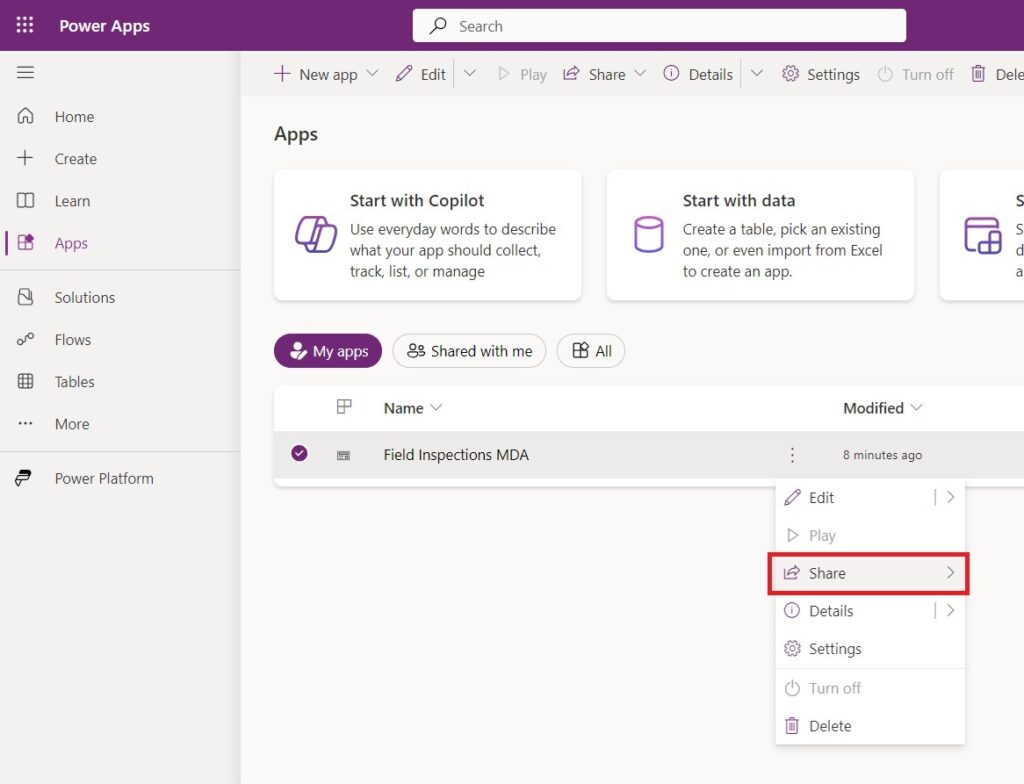Viewport: 1024px width, 784px height.
Task: Open the Start with Copilot card
Action: 428,235
